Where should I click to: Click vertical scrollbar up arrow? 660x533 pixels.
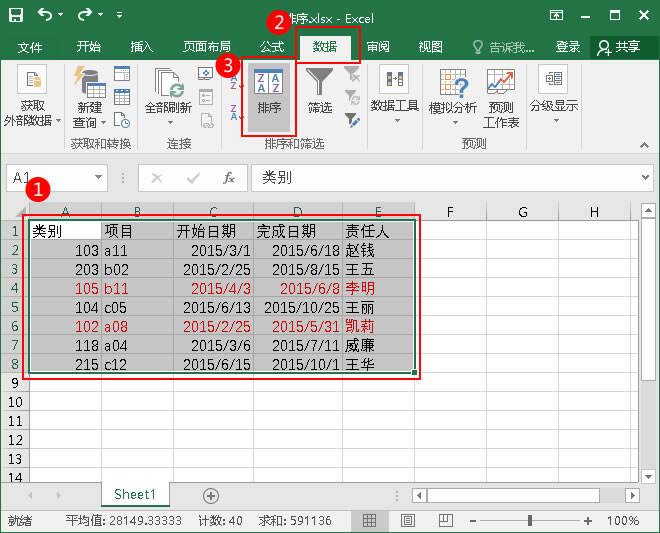(x=648, y=210)
